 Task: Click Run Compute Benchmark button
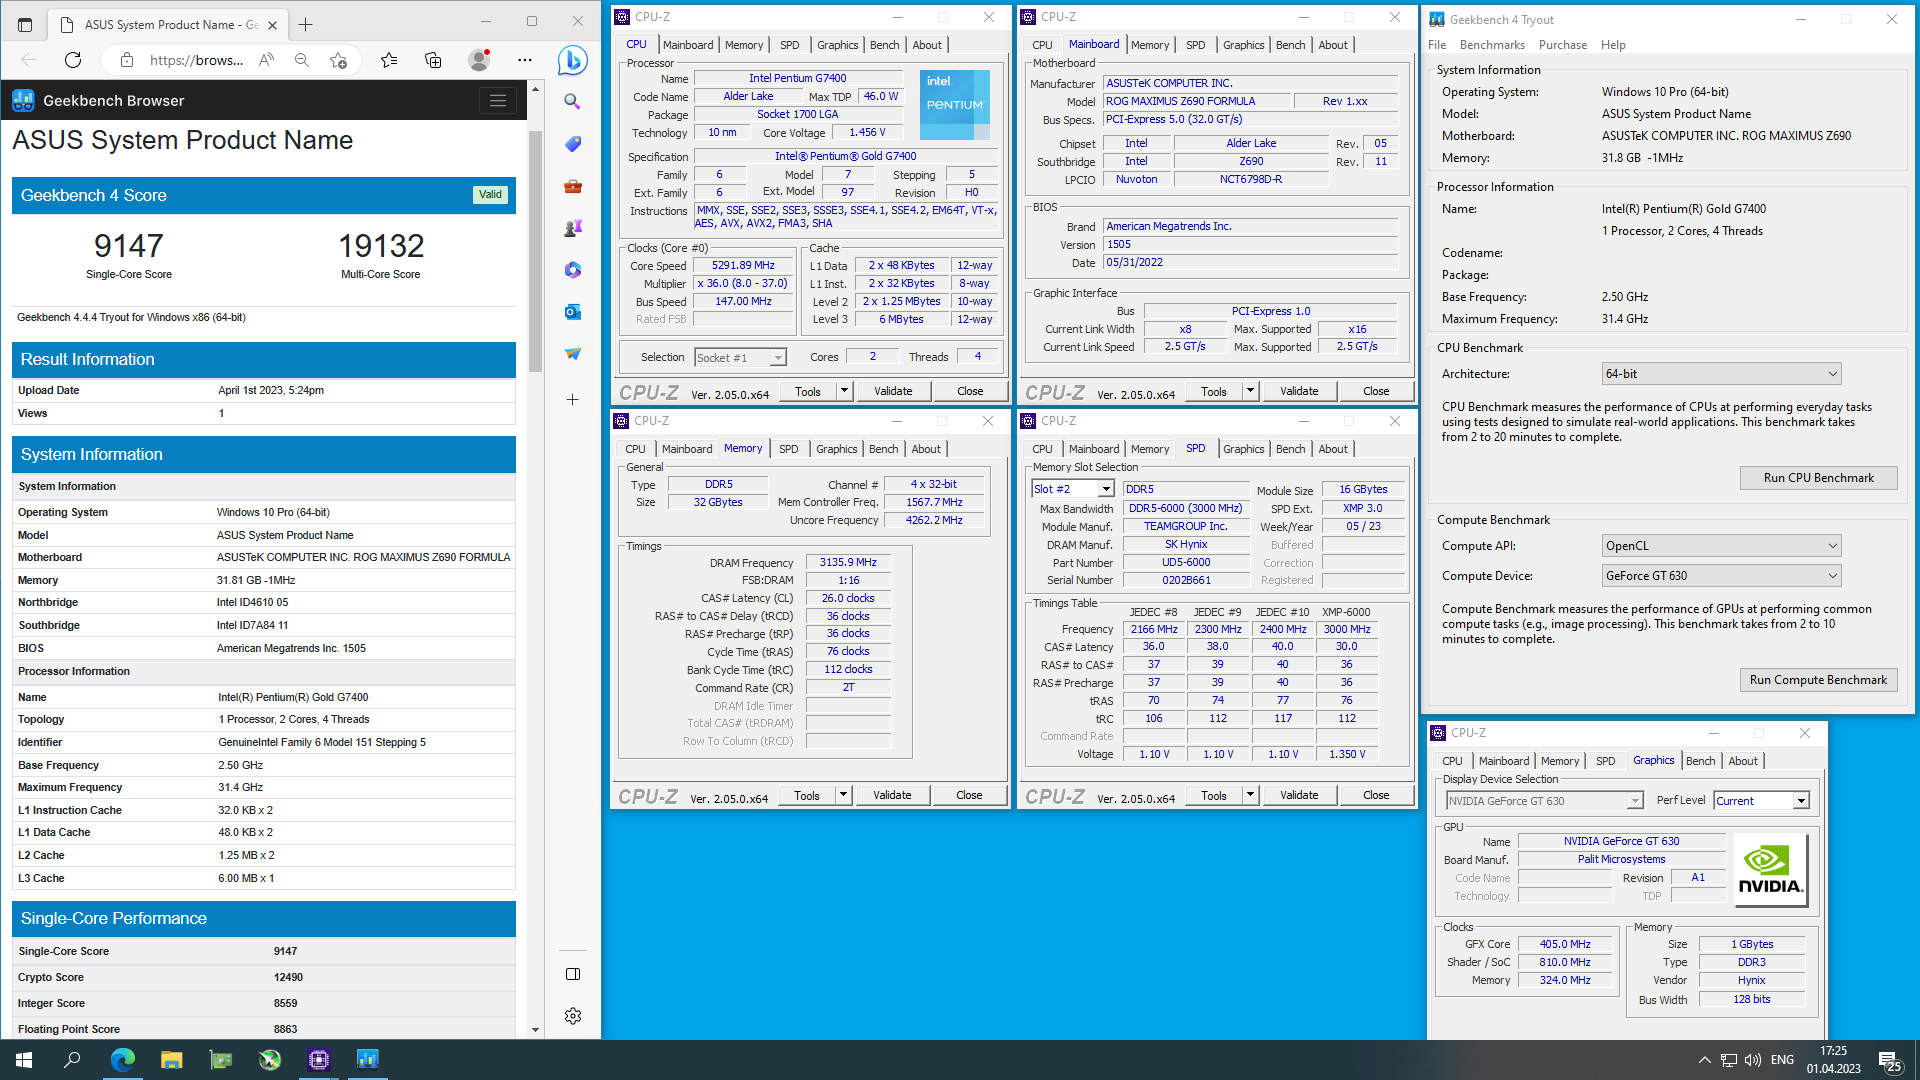point(1818,680)
